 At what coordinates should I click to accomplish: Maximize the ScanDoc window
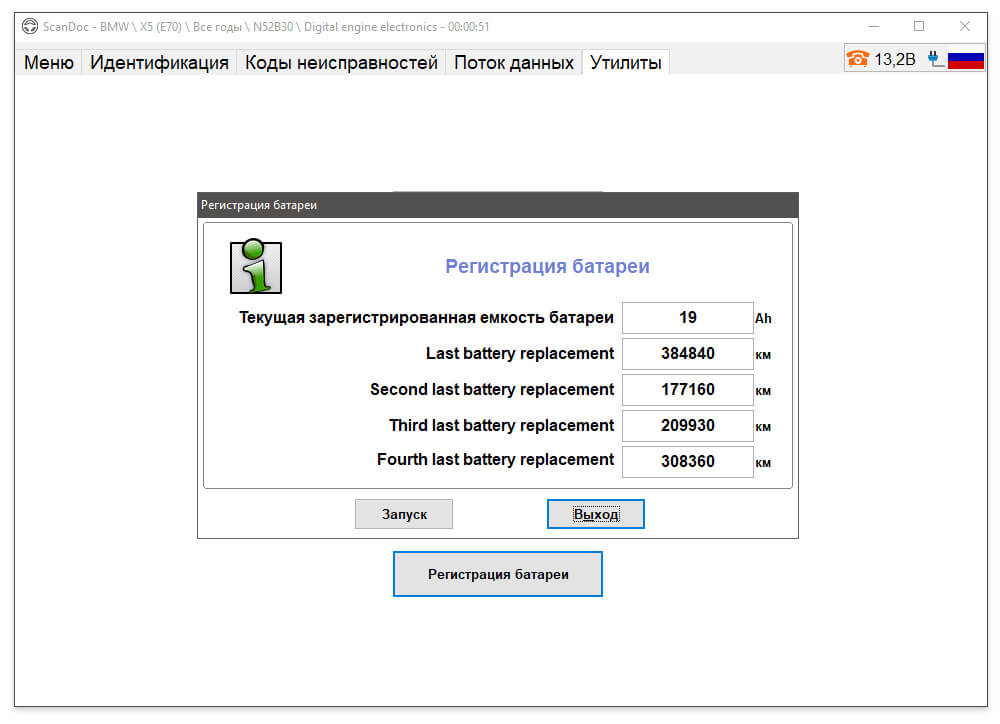point(919,27)
